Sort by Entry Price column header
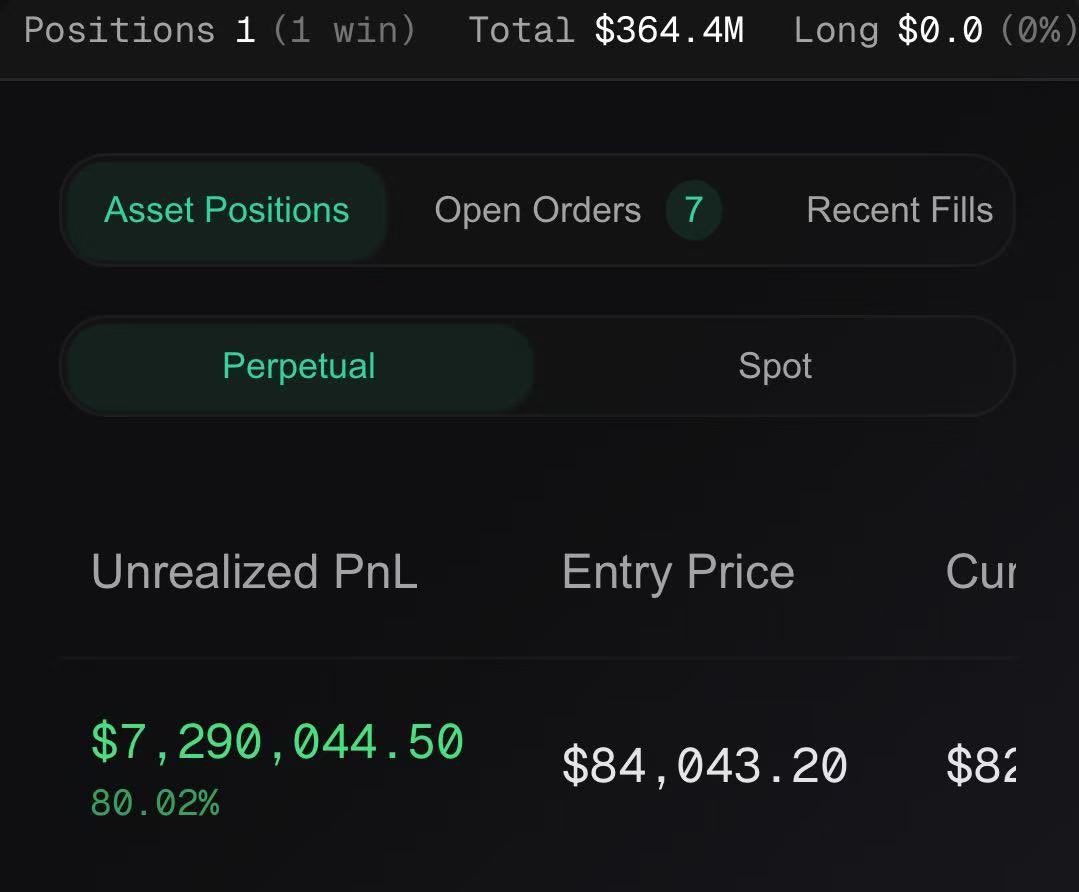 pos(679,573)
